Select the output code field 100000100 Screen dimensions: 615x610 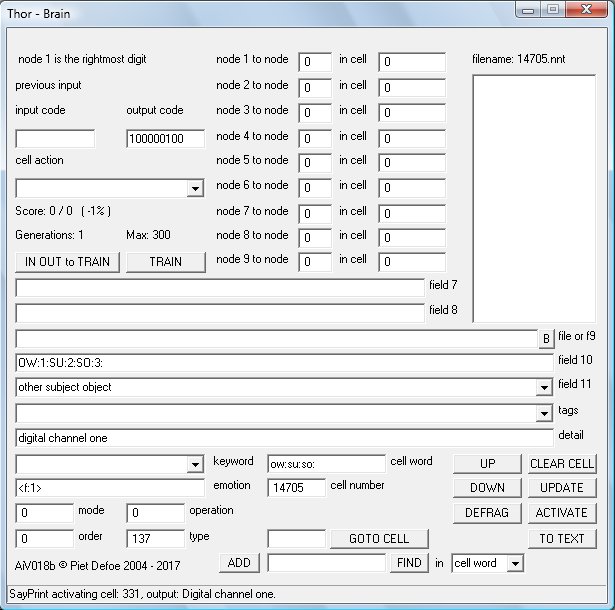(x=166, y=139)
